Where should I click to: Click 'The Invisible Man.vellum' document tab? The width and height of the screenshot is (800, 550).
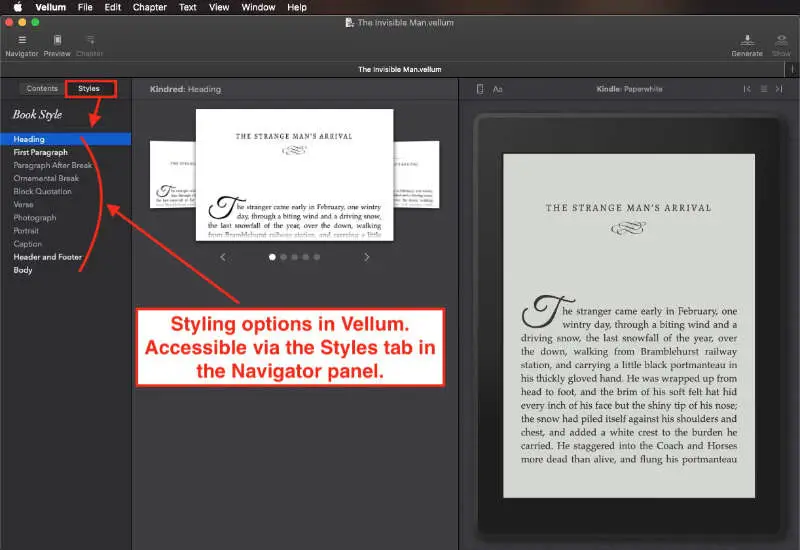click(x=399, y=69)
